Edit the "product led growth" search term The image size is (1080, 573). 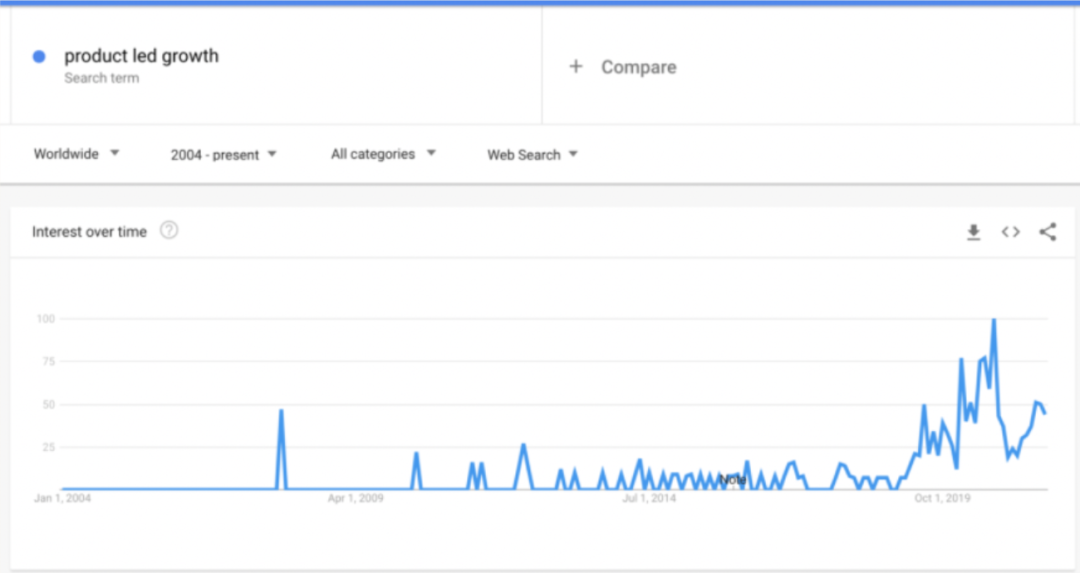click(141, 56)
